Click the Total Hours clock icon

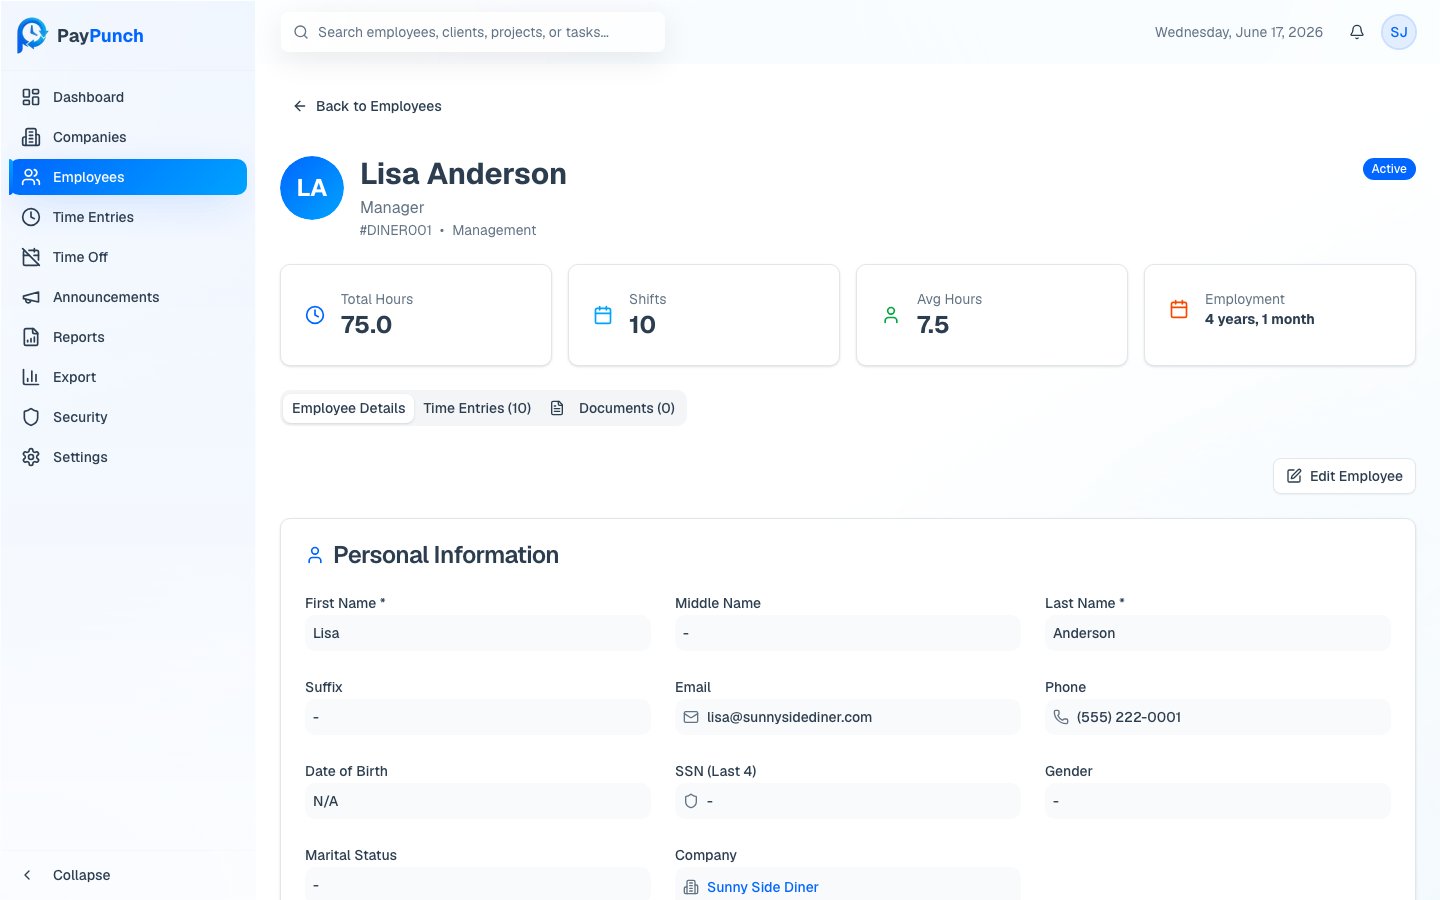pyautogui.click(x=315, y=315)
